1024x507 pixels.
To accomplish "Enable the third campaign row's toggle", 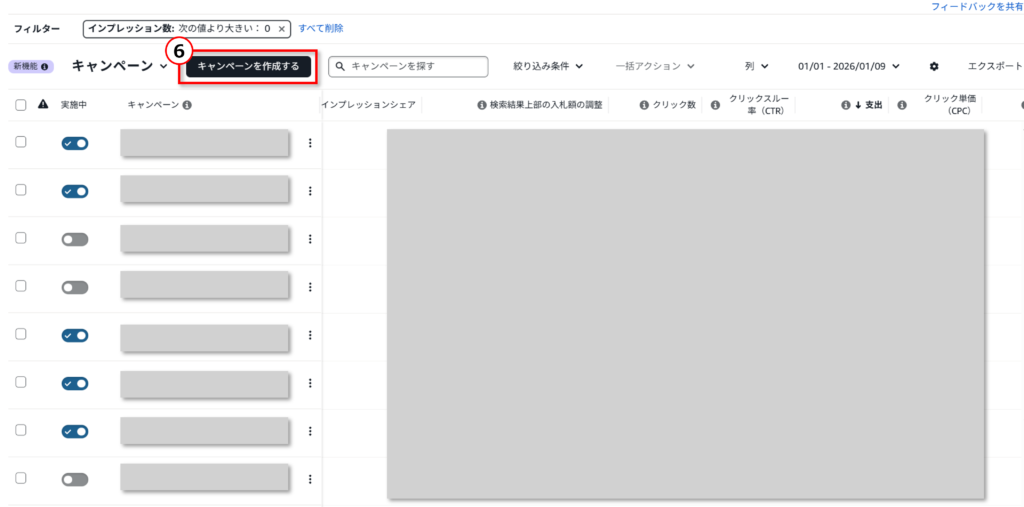I will pos(75,240).
